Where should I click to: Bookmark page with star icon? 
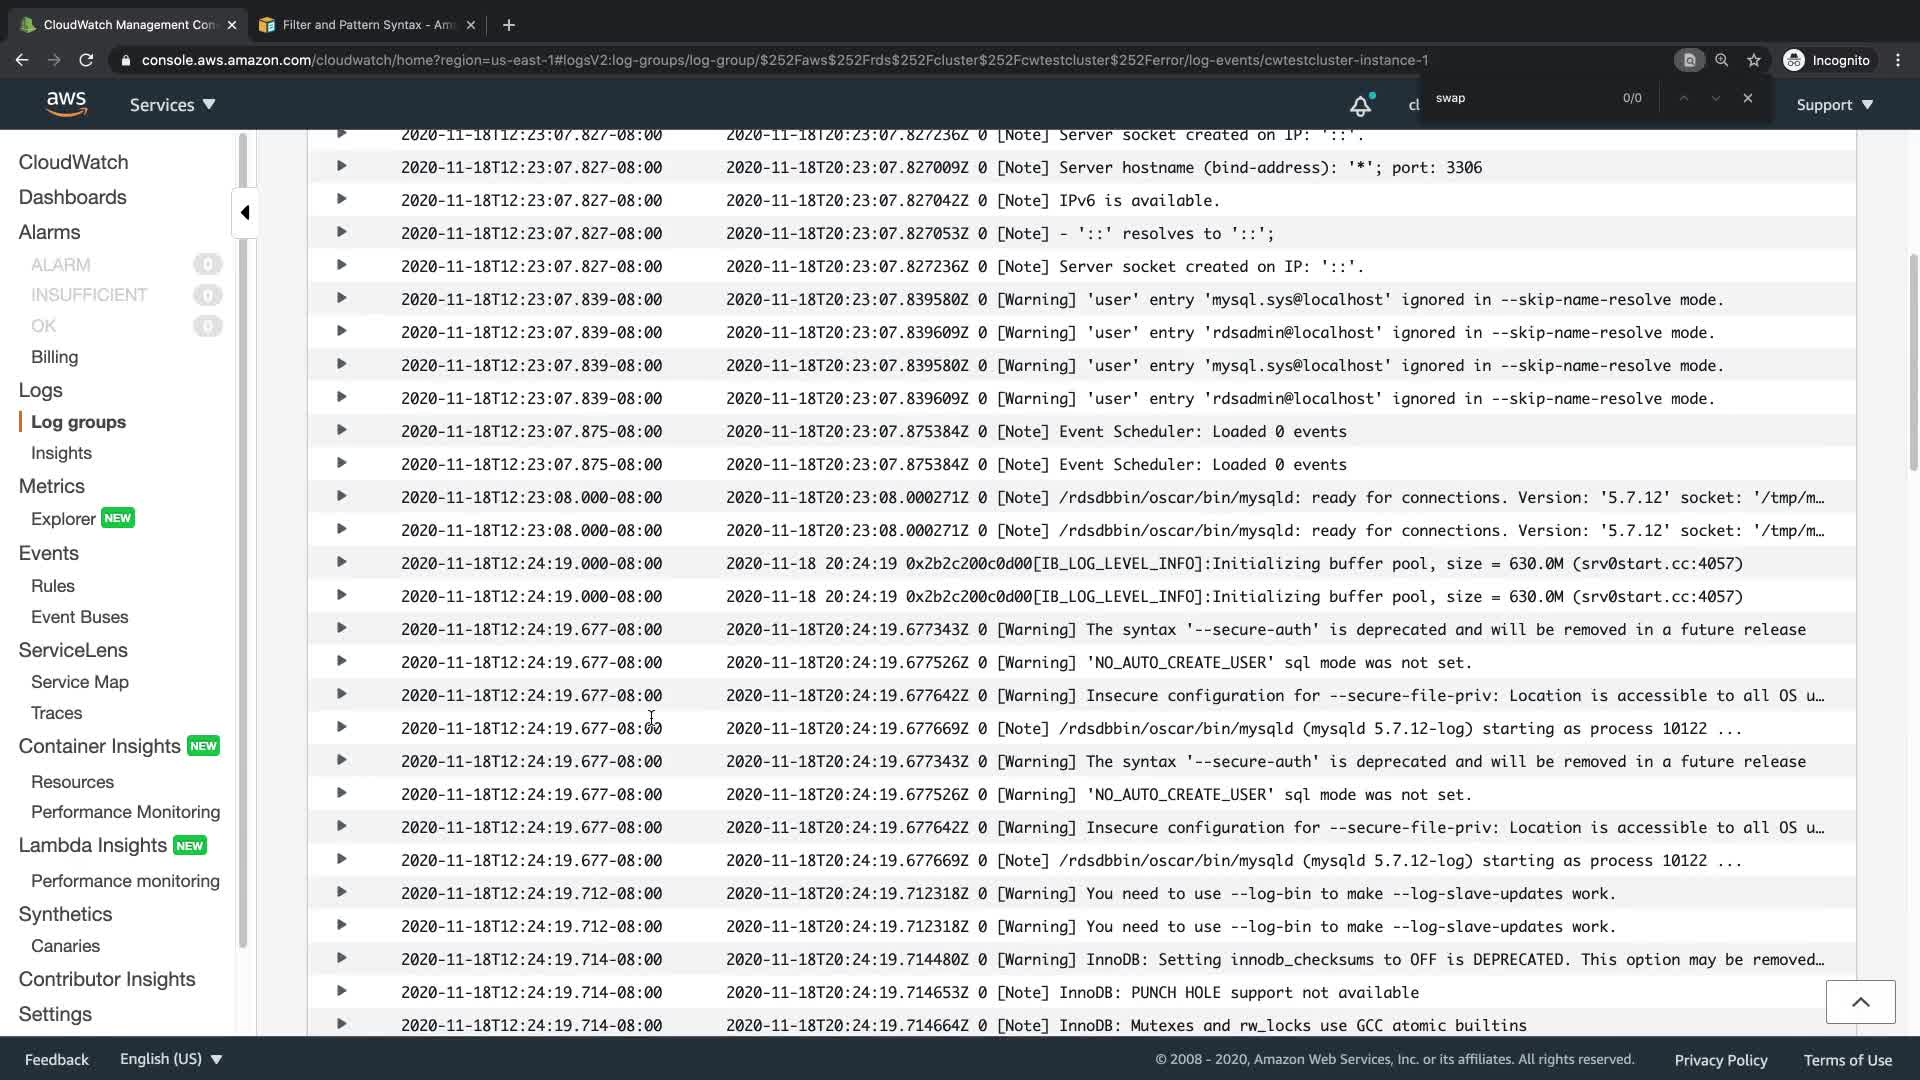[x=1754, y=60]
